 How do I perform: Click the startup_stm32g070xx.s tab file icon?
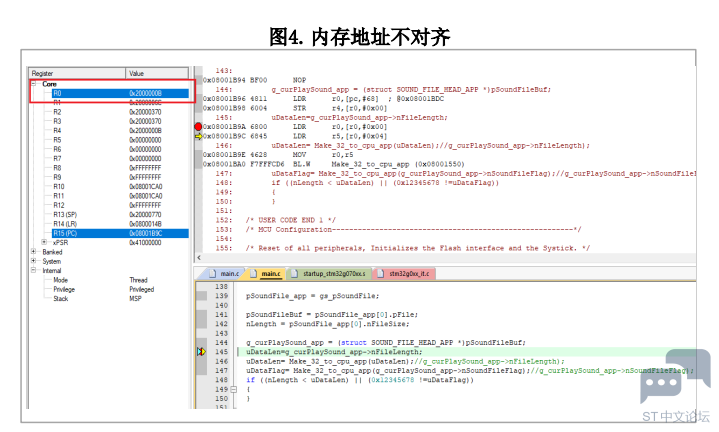(295, 273)
